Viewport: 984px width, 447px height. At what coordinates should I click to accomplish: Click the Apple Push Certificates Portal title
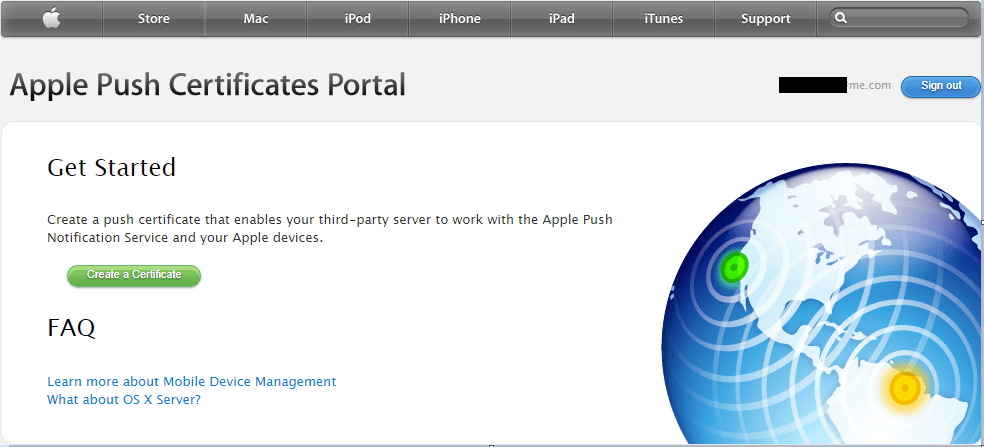208,85
